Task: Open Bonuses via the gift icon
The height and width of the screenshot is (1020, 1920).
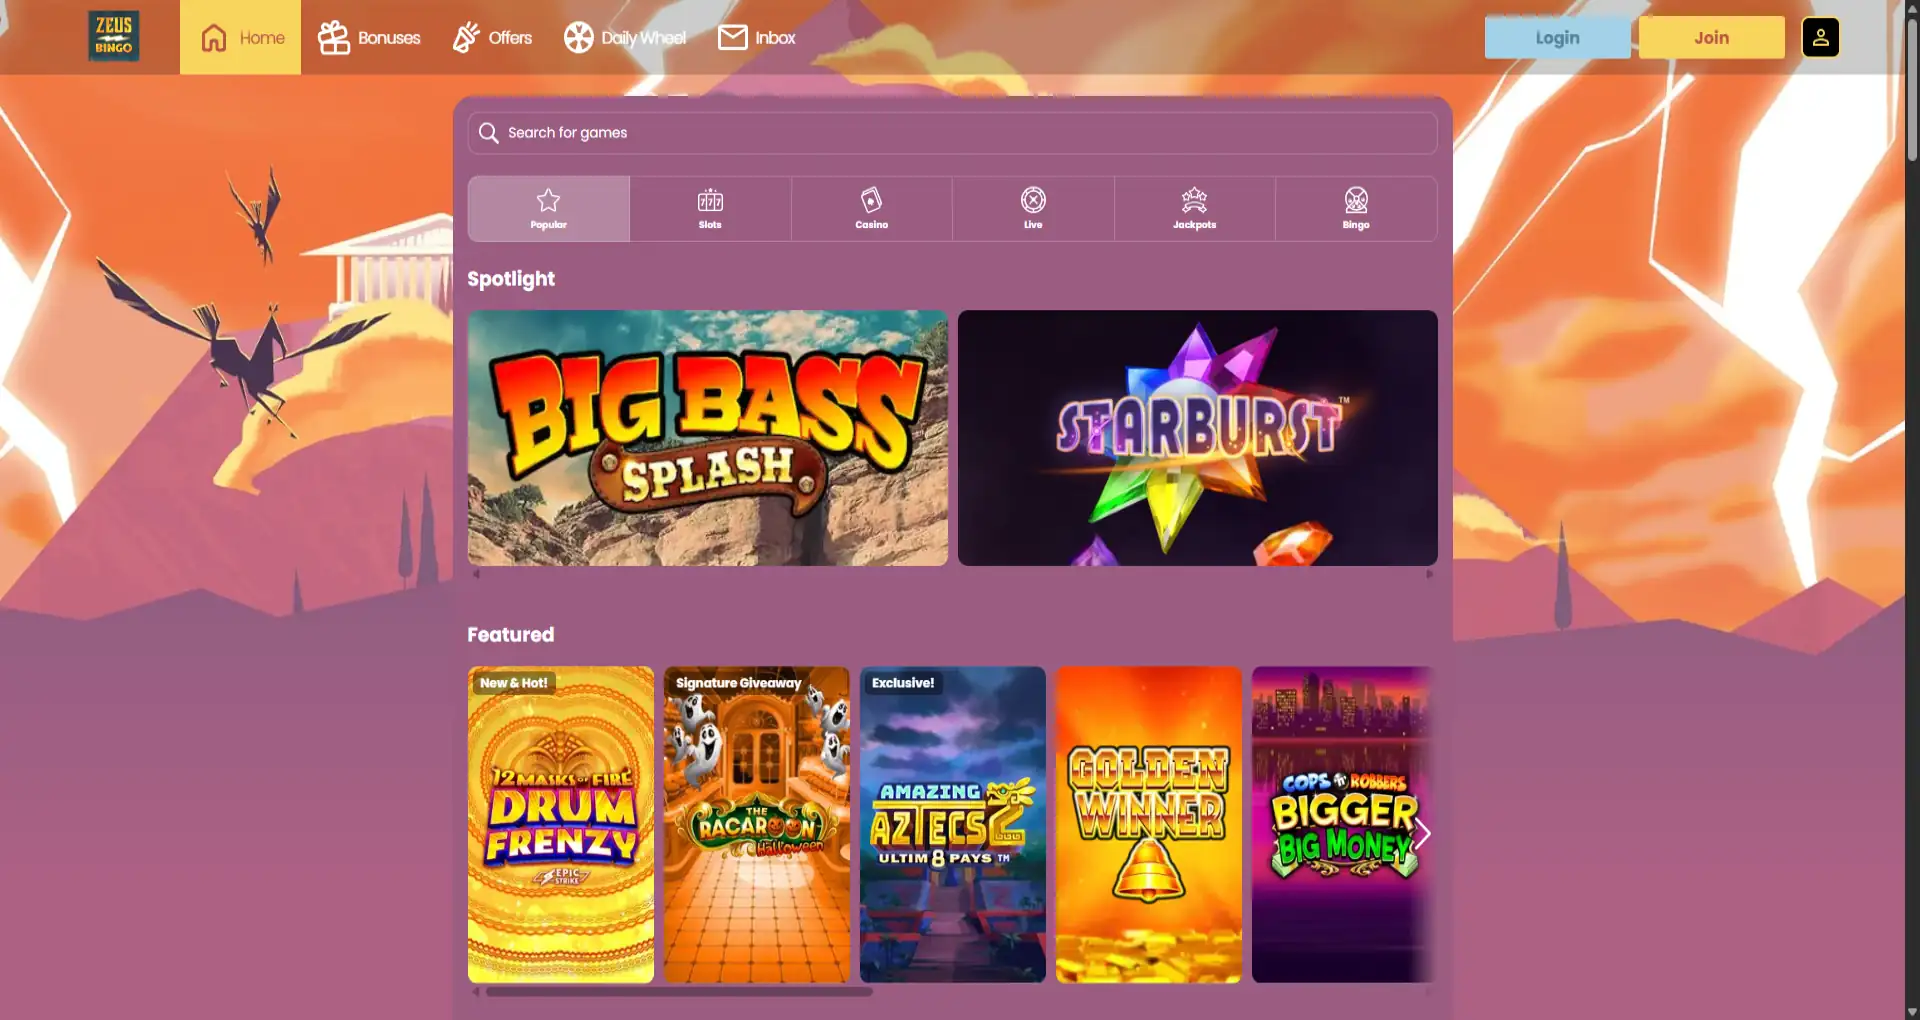Action: 332,37
